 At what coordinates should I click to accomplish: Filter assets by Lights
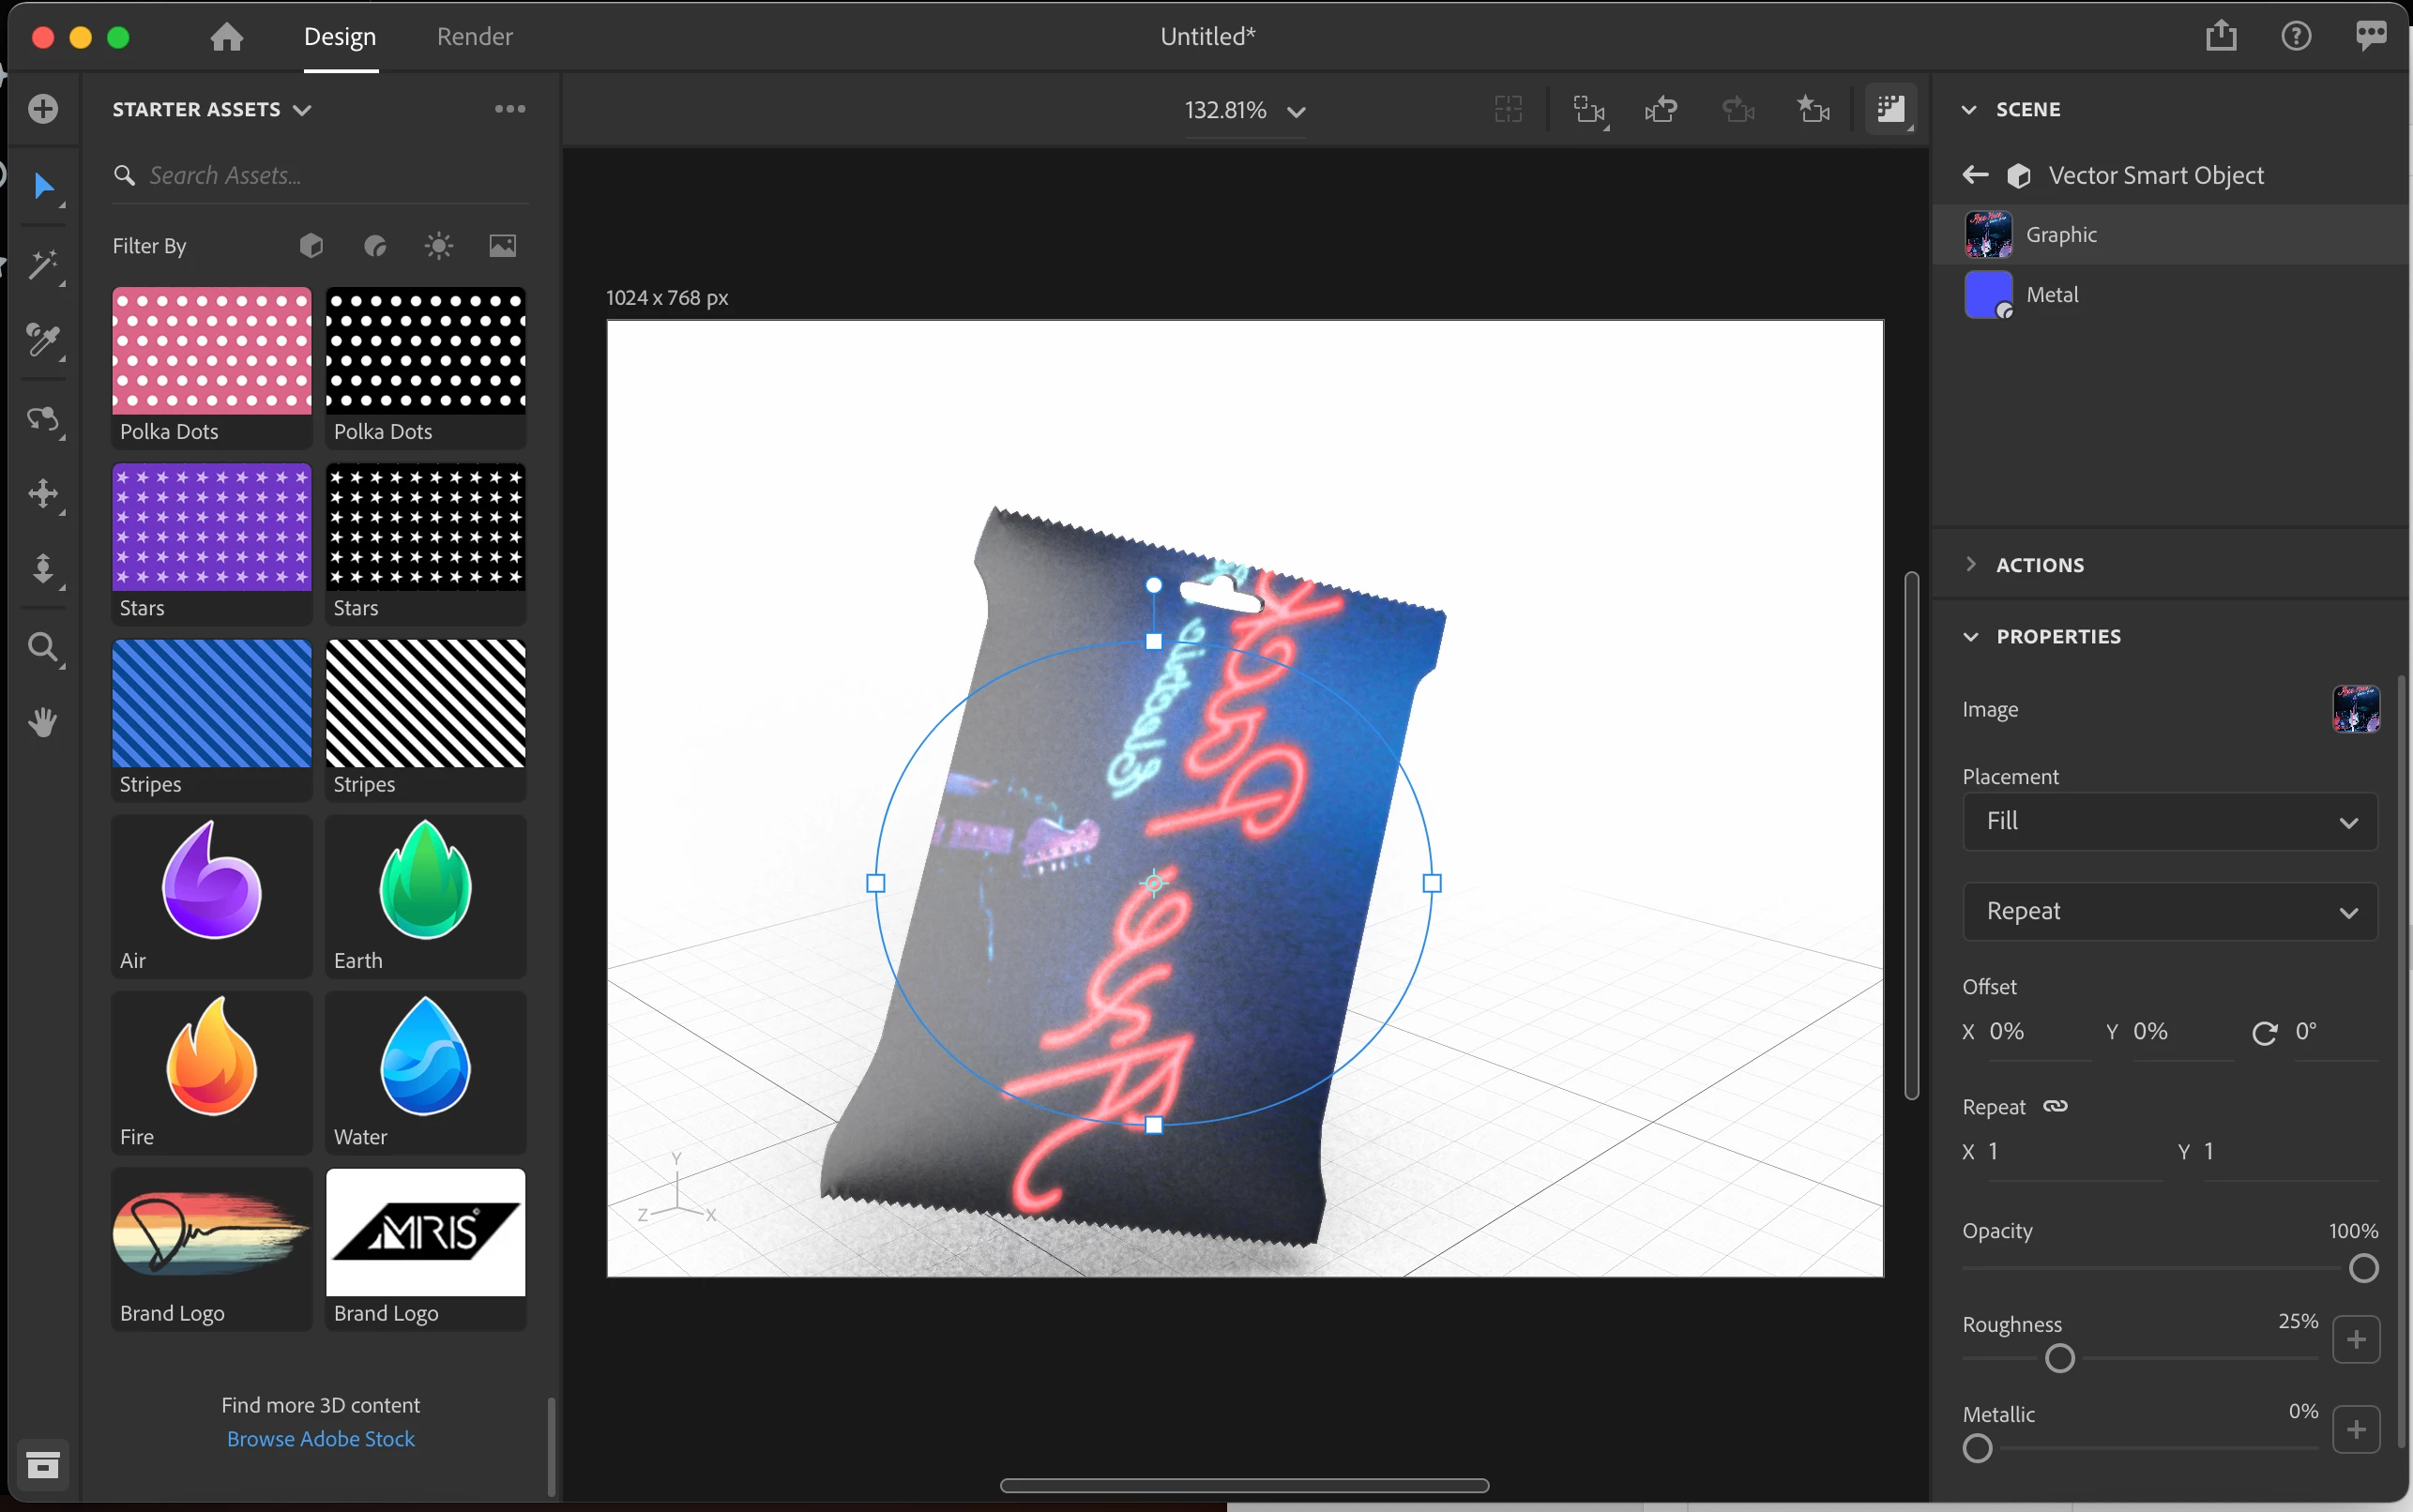[x=439, y=246]
